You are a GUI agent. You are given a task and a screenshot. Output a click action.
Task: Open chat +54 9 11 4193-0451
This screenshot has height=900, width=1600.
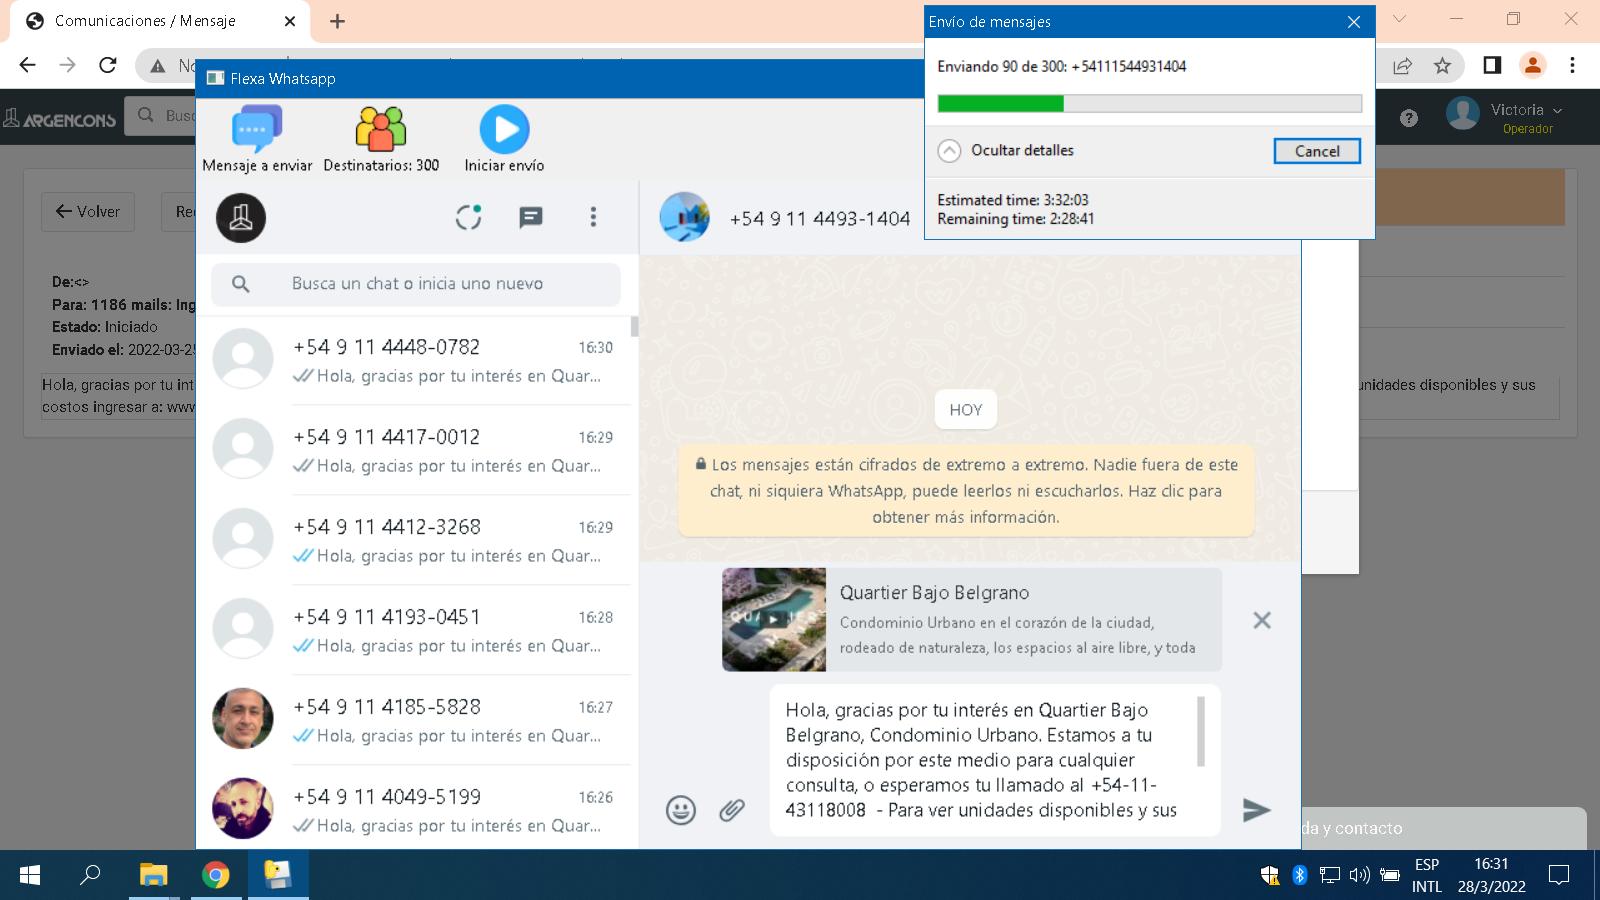pyautogui.click(x=414, y=630)
